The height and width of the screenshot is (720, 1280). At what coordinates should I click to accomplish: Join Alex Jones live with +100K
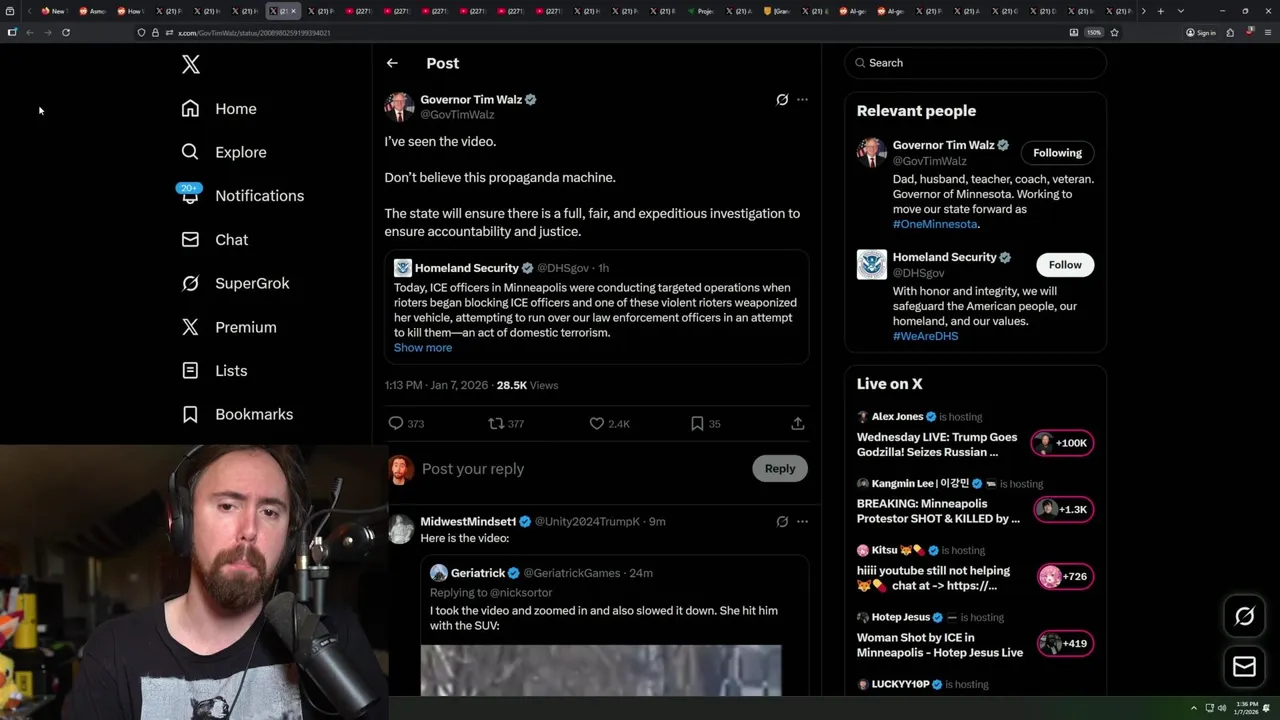(1062, 443)
